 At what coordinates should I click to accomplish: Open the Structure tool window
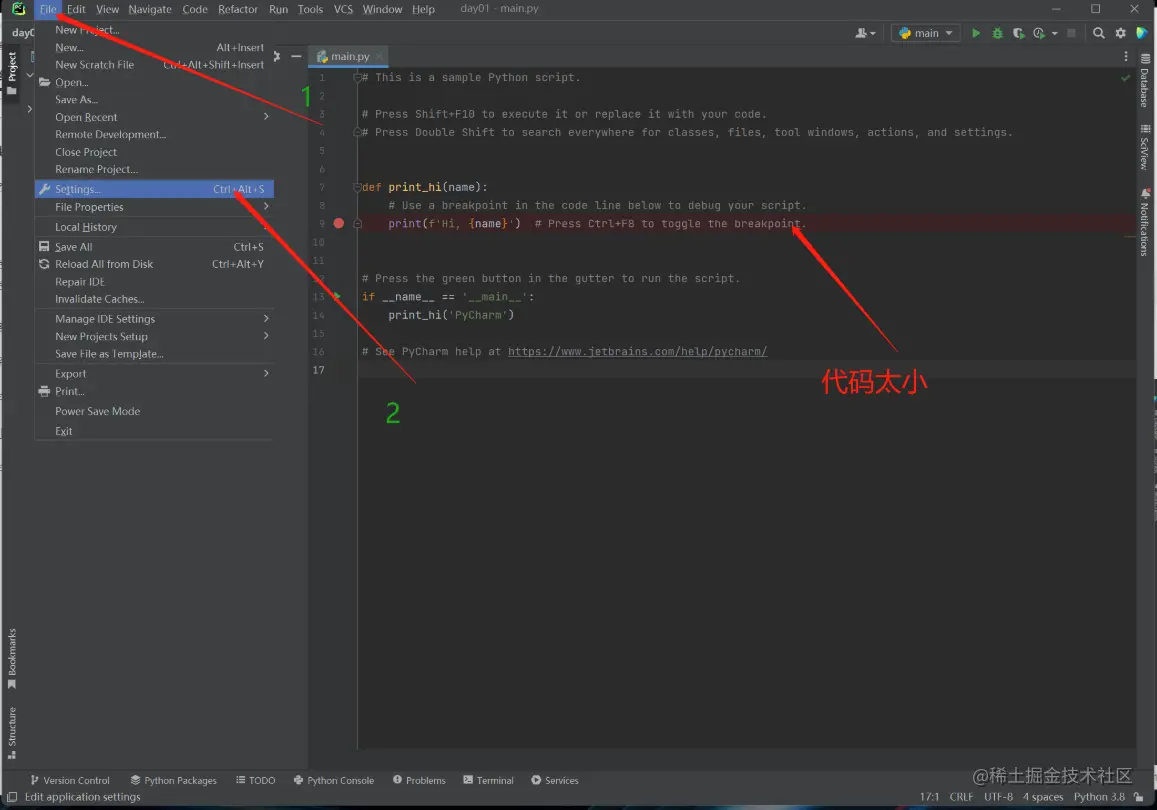tap(12, 733)
